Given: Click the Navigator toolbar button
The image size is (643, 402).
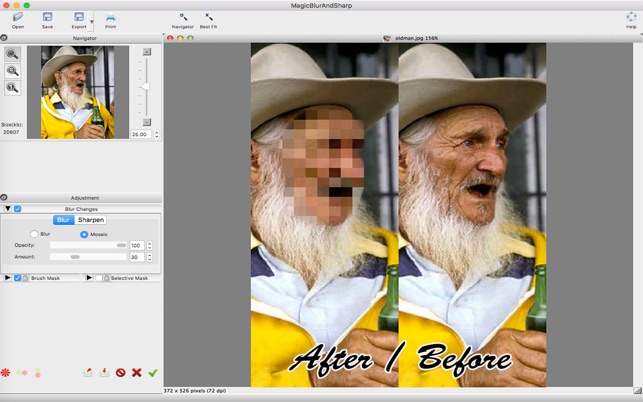Looking at the screenshot, I should click(182, 18).
